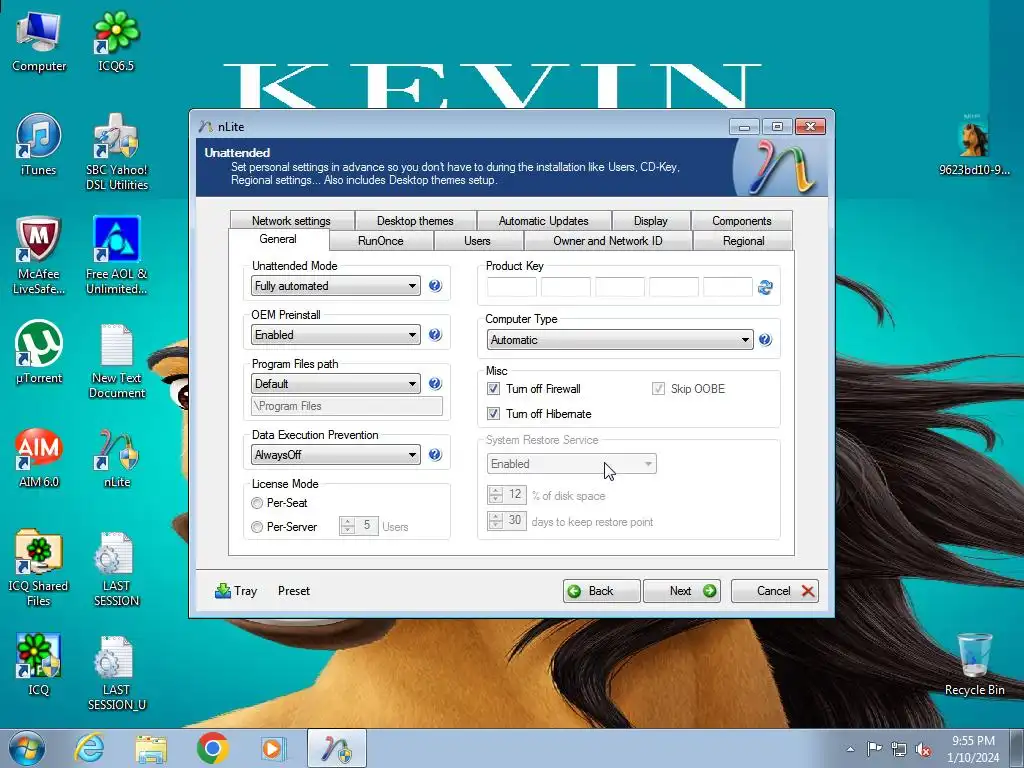This screenshot has width=1024, height=768.
Task: Open help for Data Execution Prevention
Action: 435,455
